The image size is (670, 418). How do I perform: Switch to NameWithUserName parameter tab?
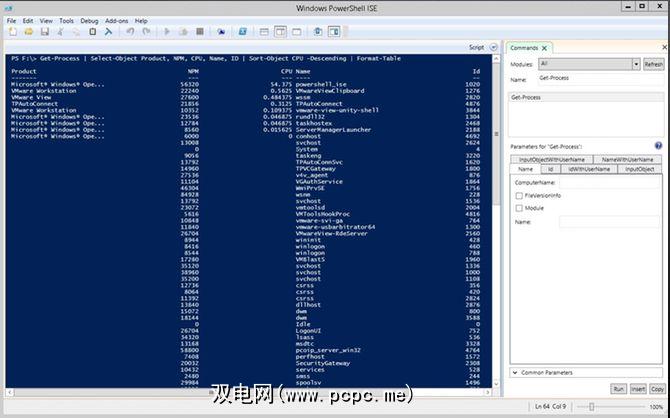click(x=627, y=159)
